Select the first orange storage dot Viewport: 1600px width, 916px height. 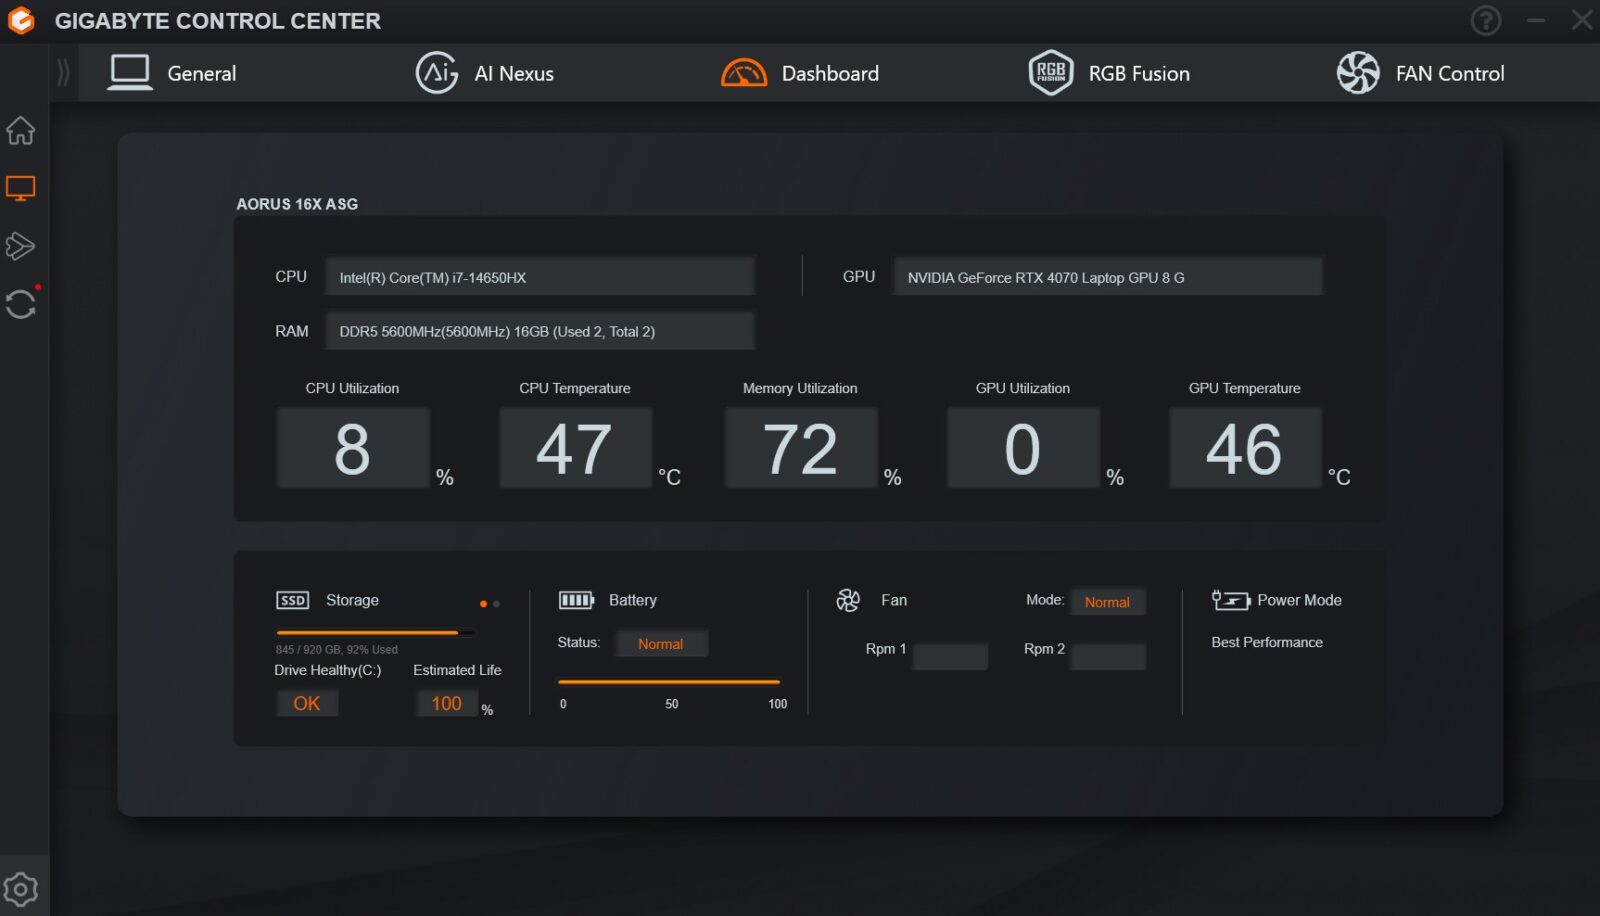point(483,604)
